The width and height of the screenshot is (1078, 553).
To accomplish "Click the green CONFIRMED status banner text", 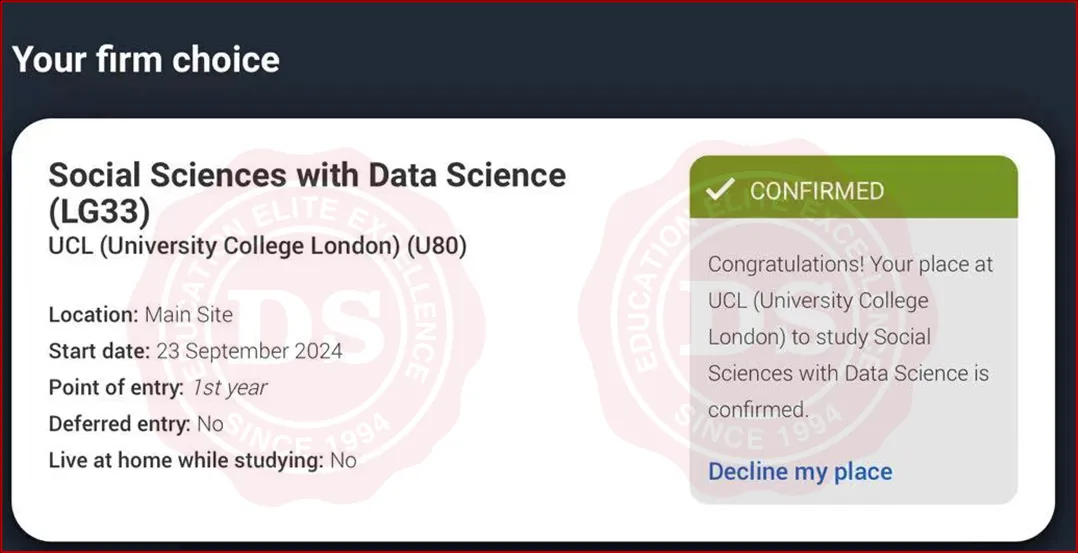I will click(817, 190).
